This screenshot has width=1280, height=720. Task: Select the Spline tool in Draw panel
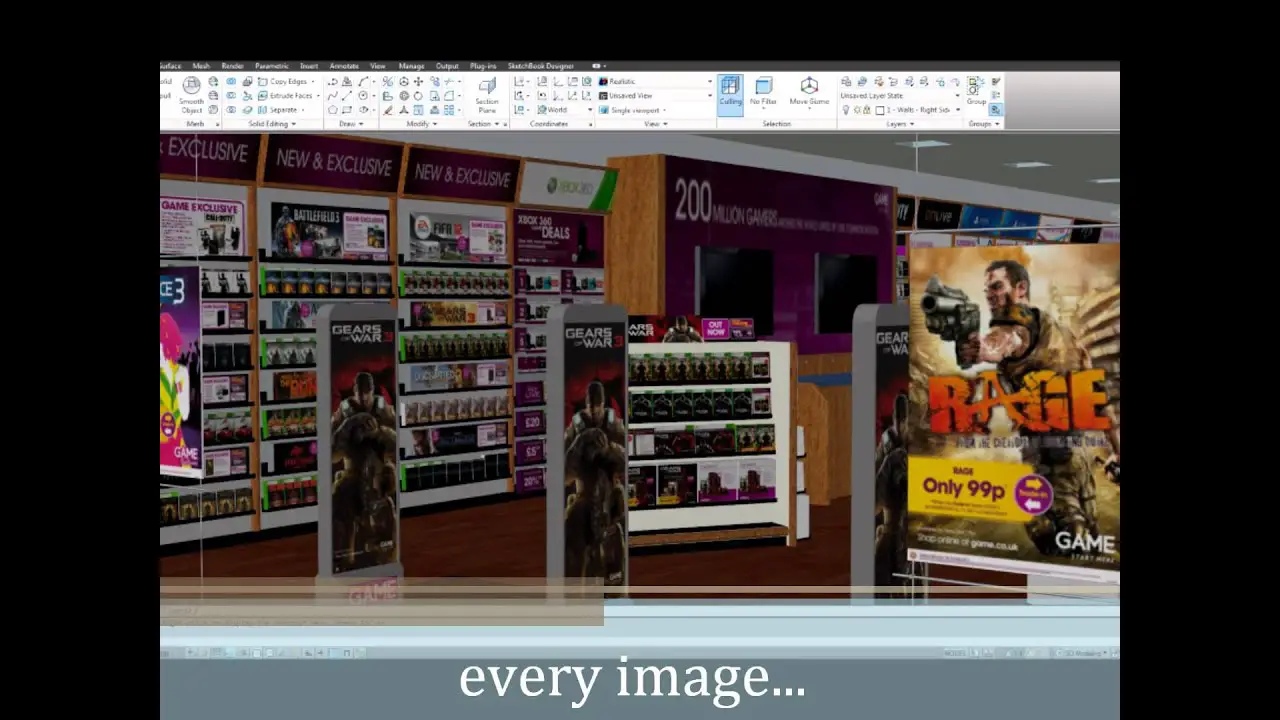tap(333, 95)
